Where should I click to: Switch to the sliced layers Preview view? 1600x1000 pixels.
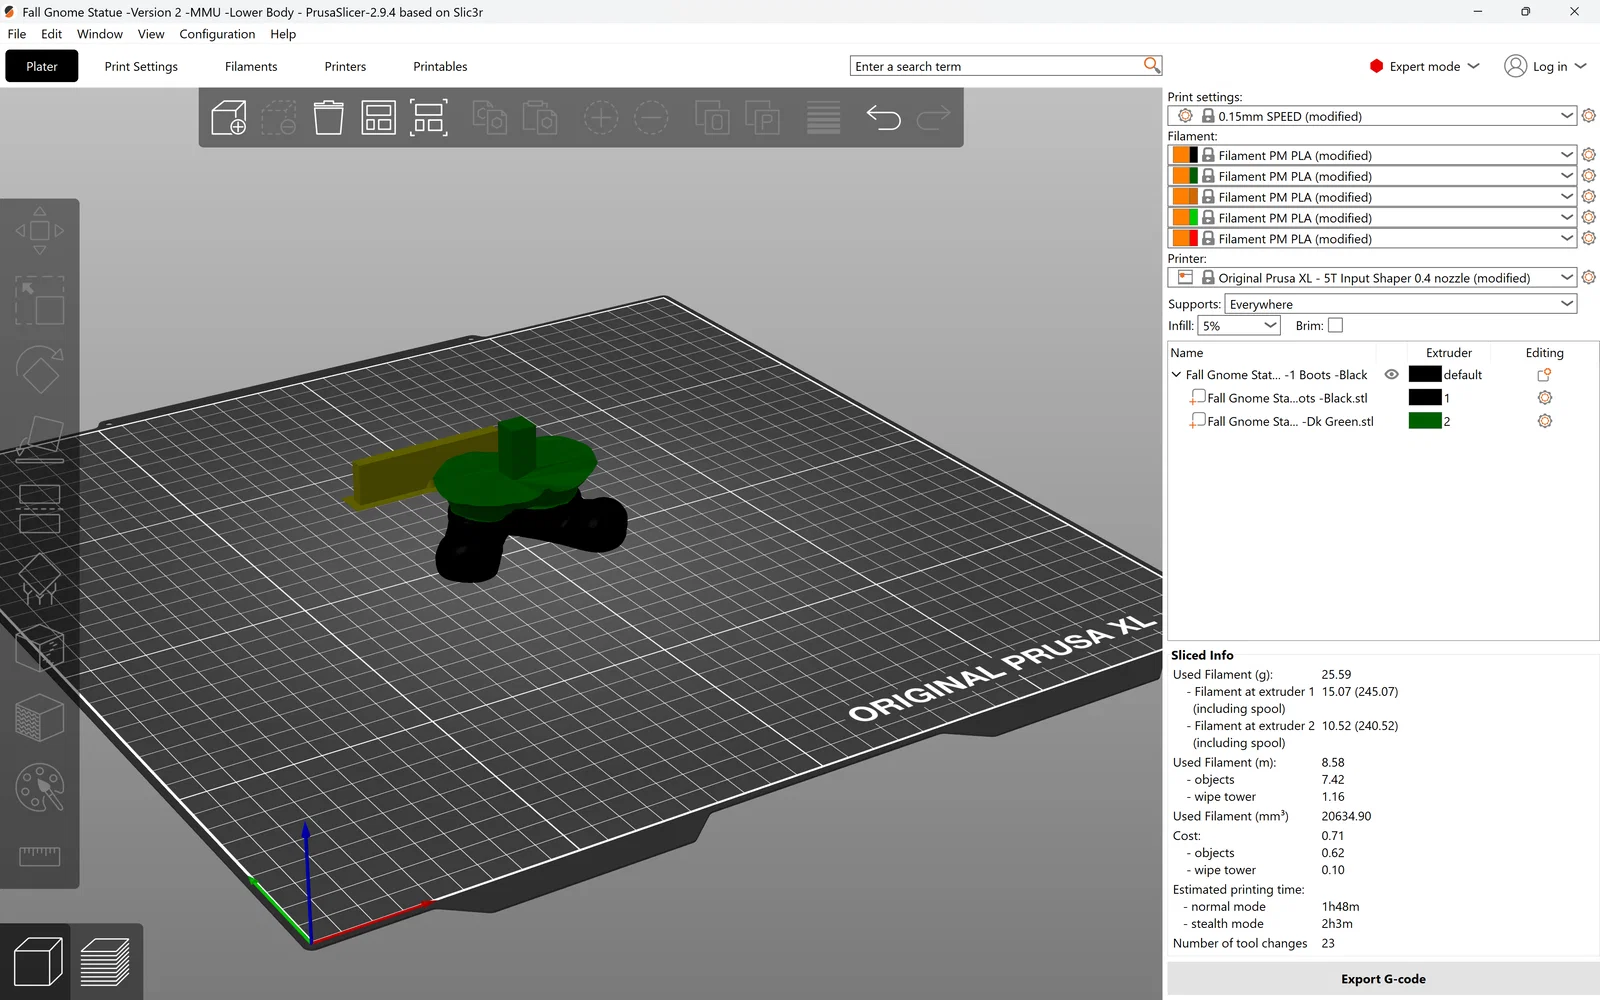point(105,962)
